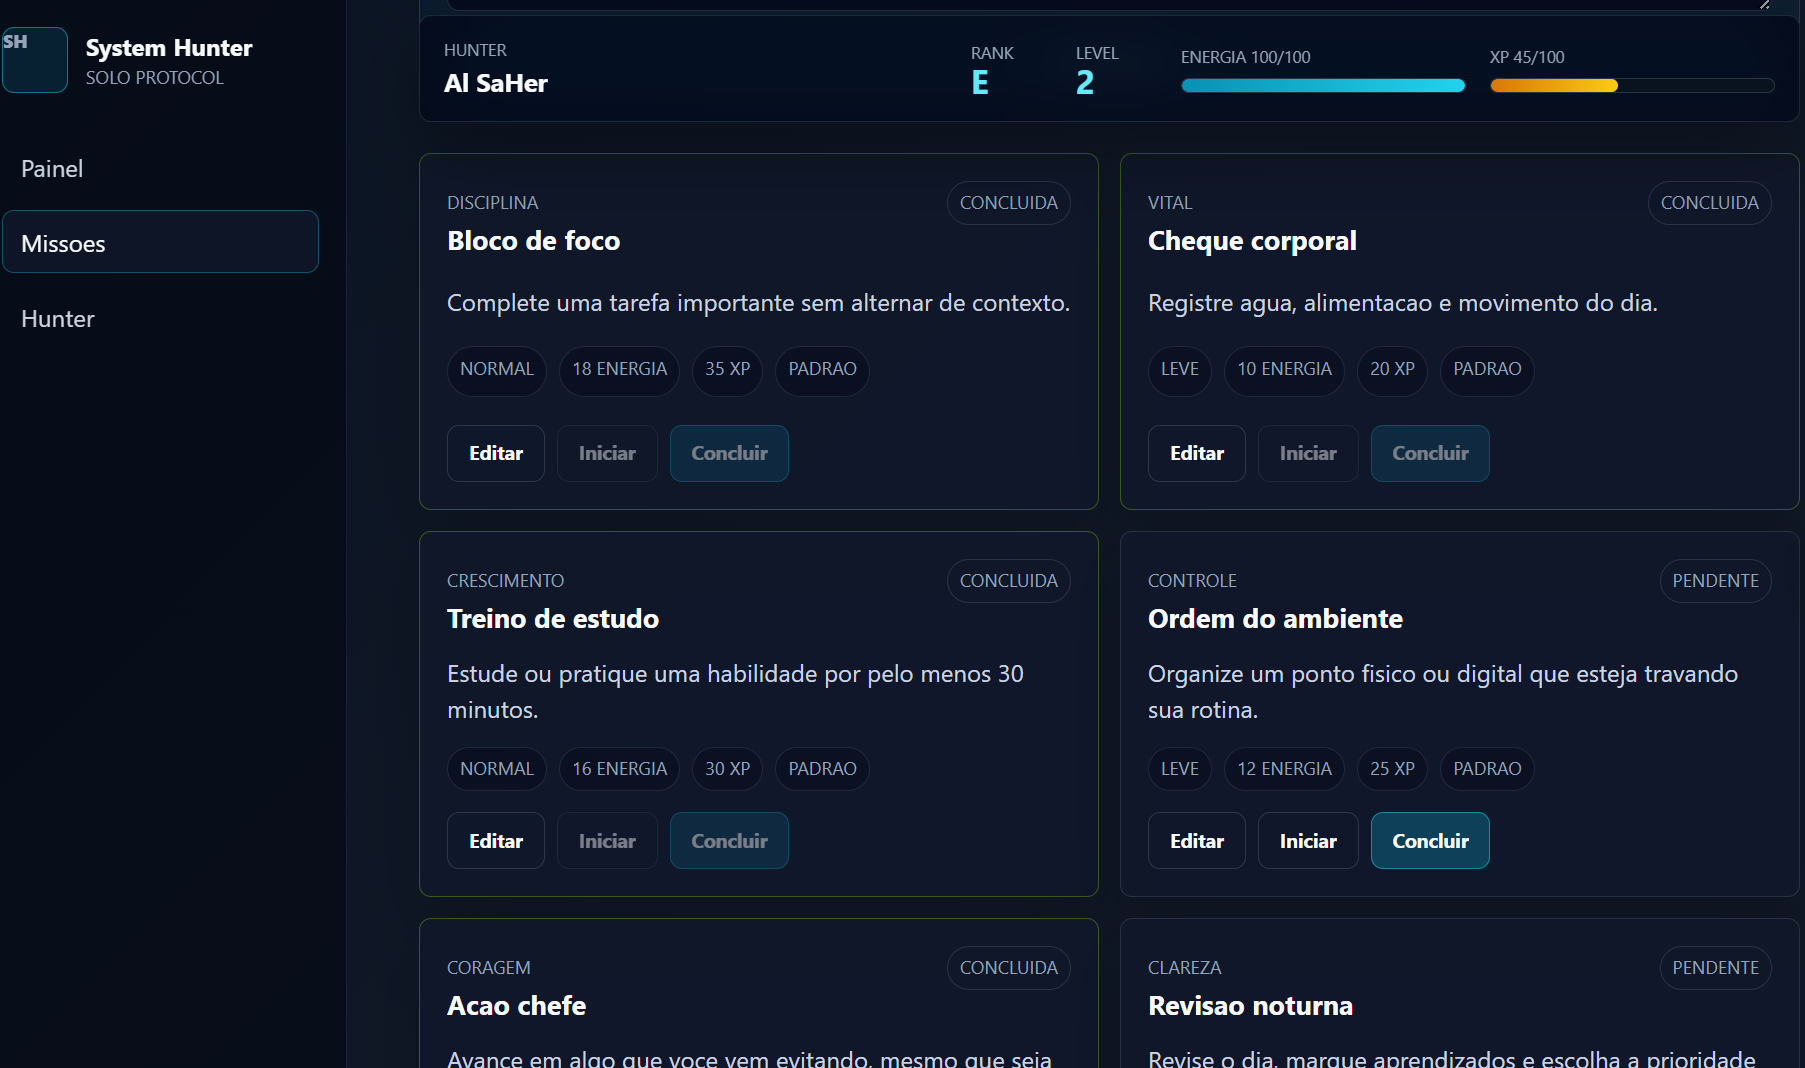
Task: Click the DISCIPLINA category label
Action: click(492, 203)
